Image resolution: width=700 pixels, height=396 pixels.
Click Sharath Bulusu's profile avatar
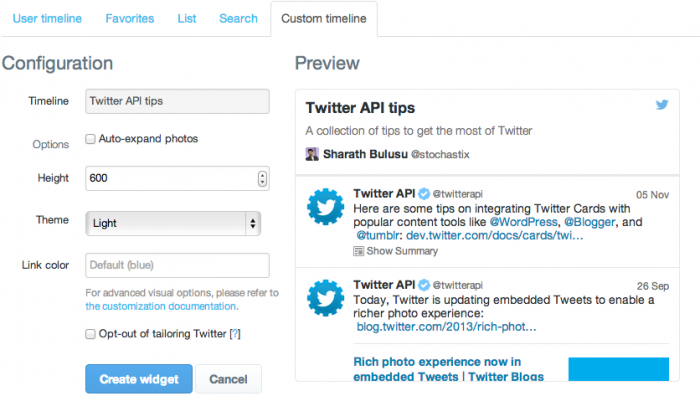312,154
